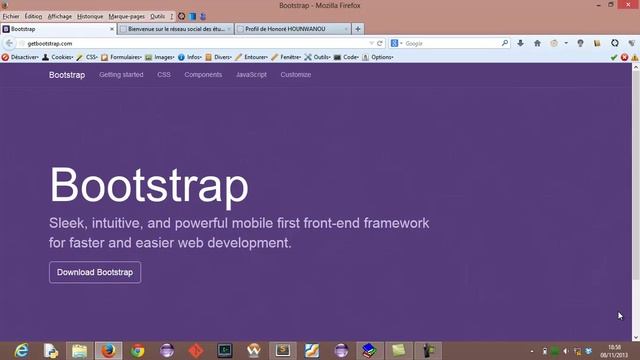
Task: Go to the Firefox home page icon
Action: pyautogui.click(x=537, y=43)
